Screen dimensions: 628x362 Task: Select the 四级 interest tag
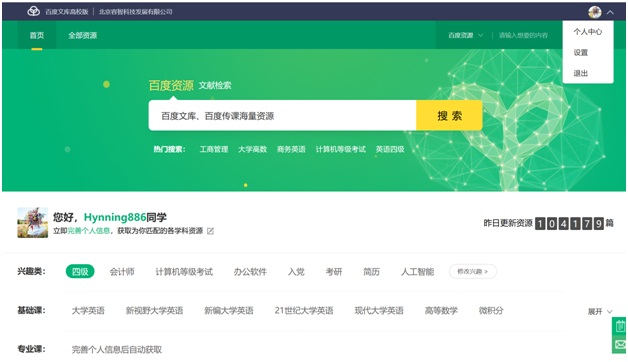coord(80,272)
